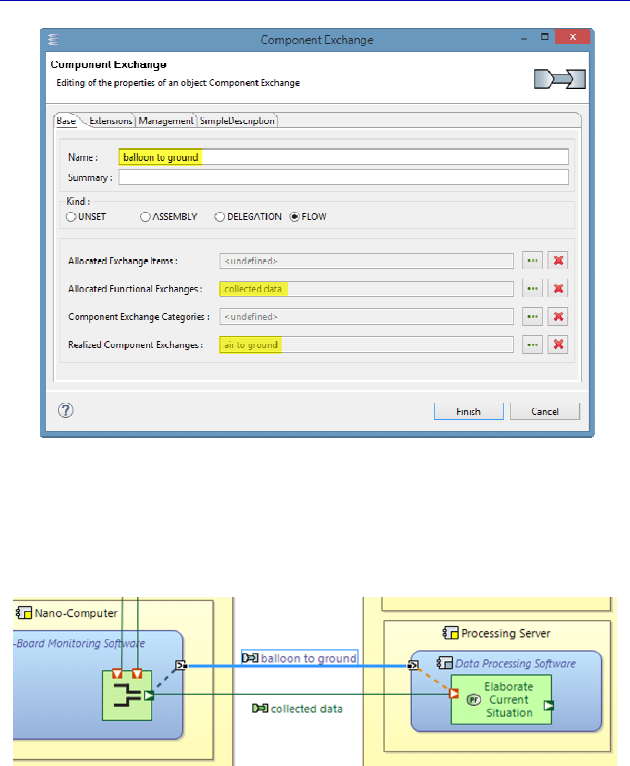
Task: Click the Cancel button
Action: pos(545,411)
